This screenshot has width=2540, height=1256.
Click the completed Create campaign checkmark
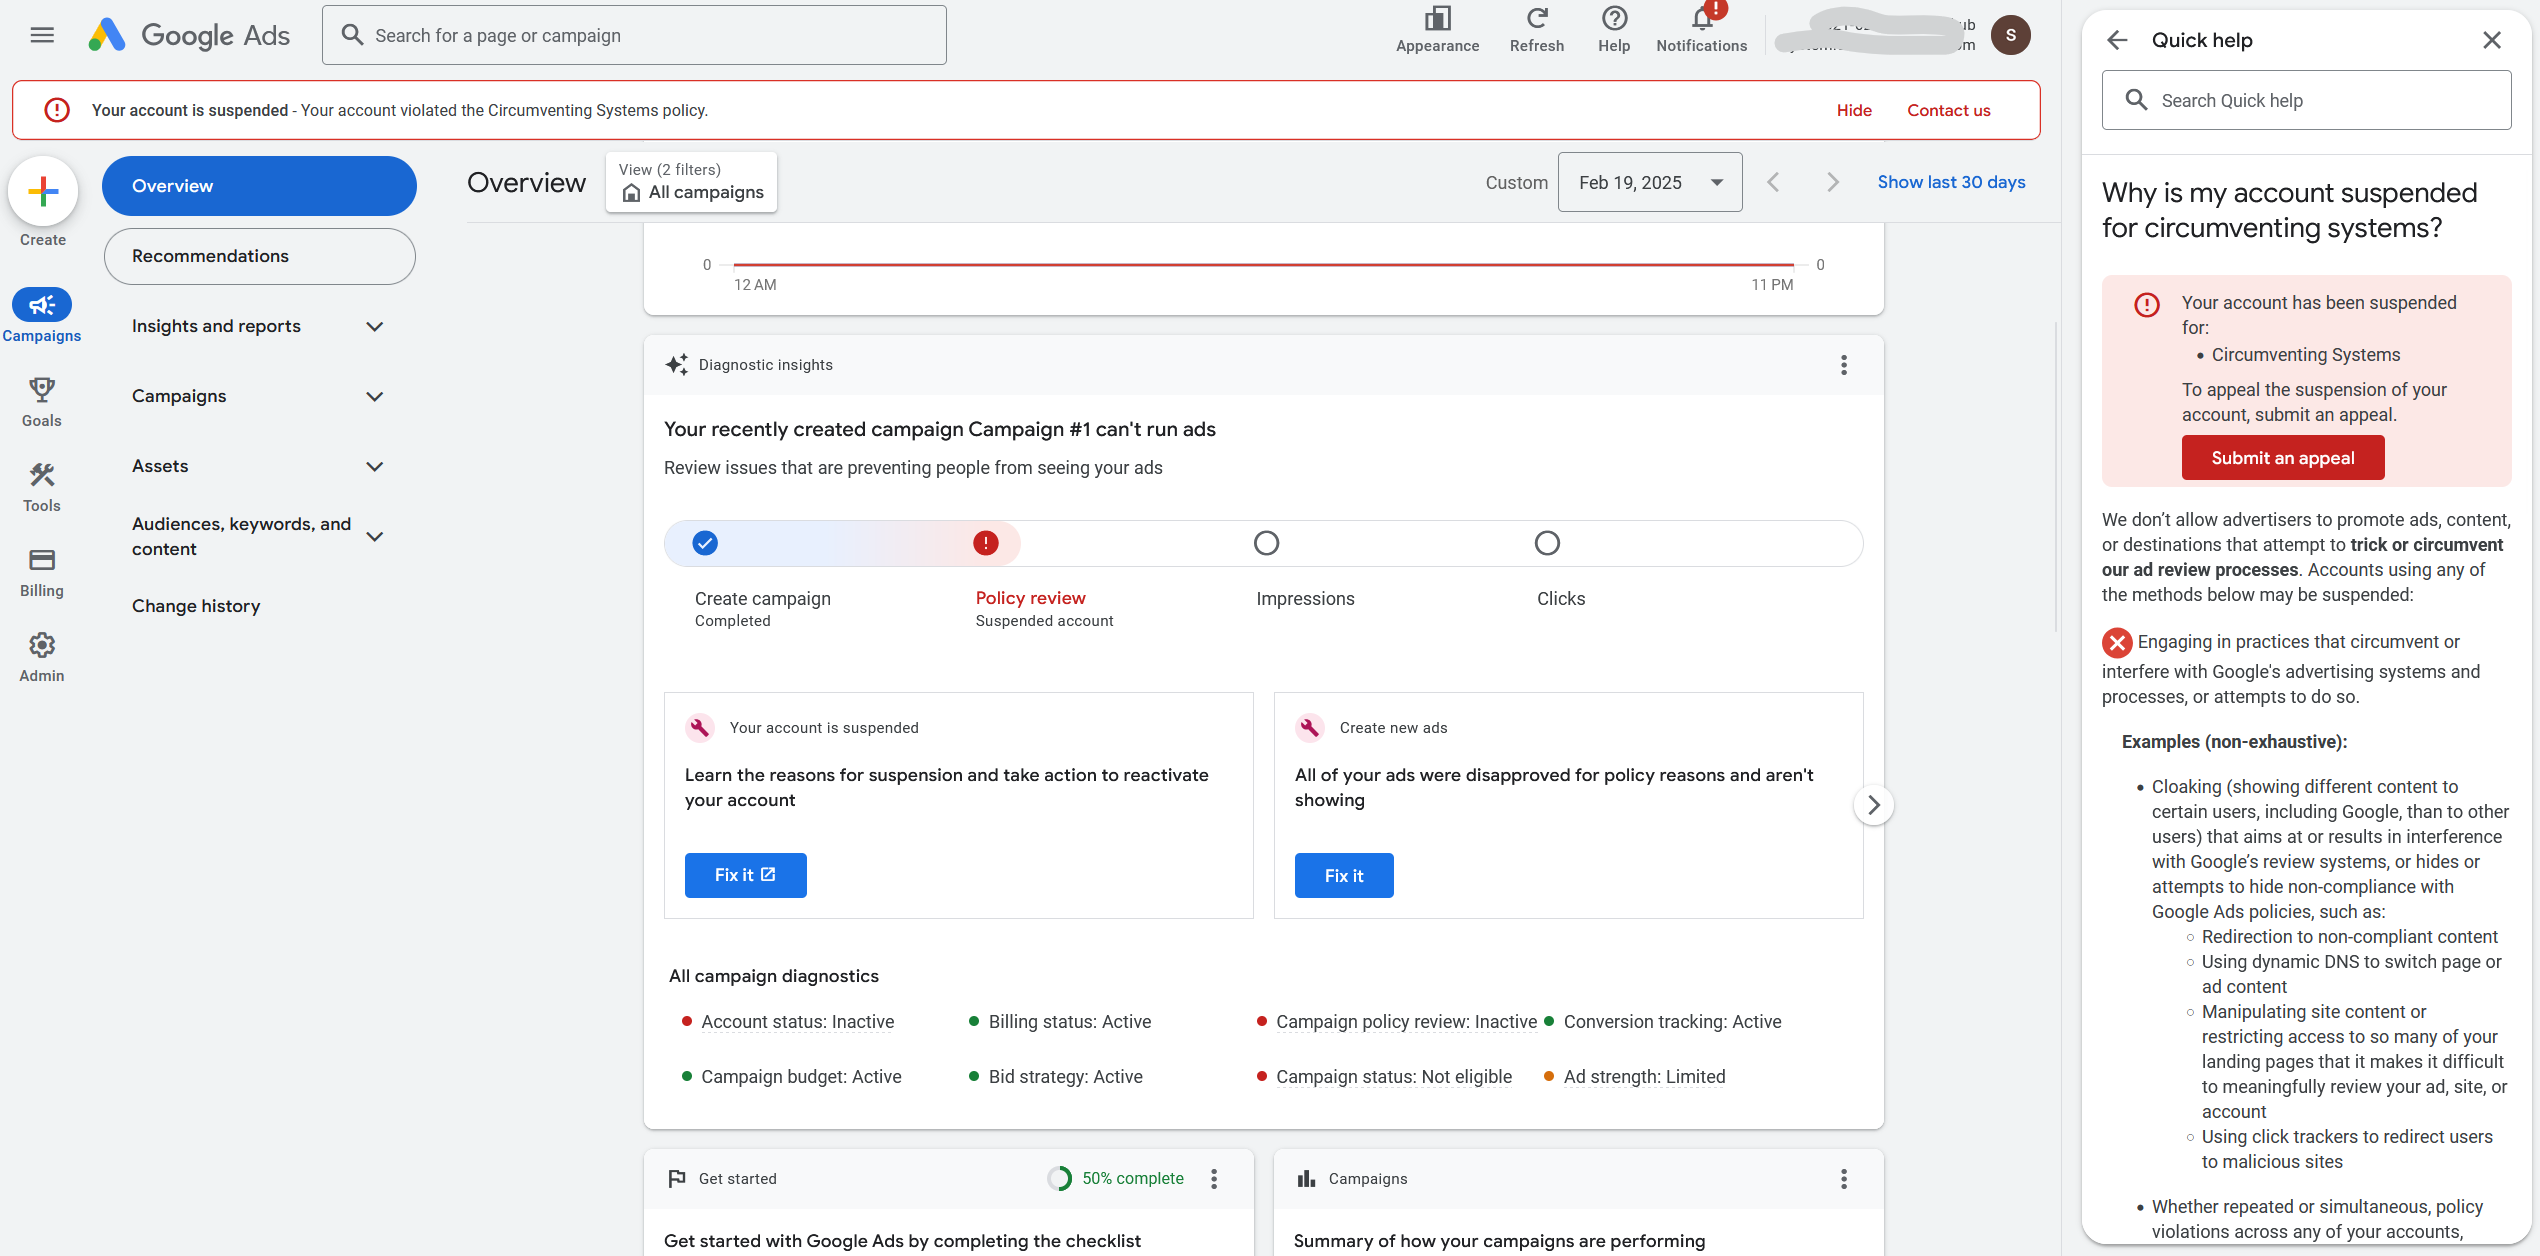tap(705, 543)
